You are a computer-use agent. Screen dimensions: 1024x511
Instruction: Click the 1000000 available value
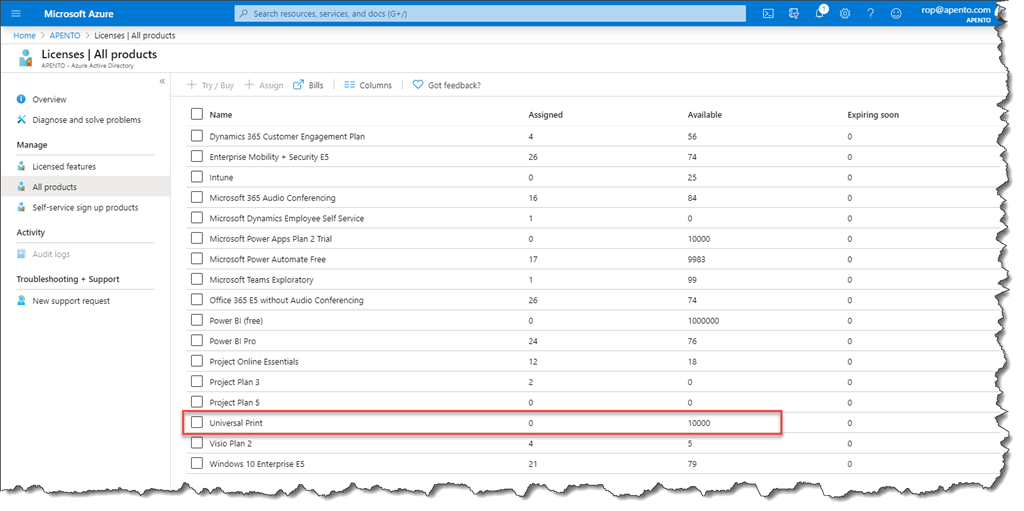coord(704,321)
